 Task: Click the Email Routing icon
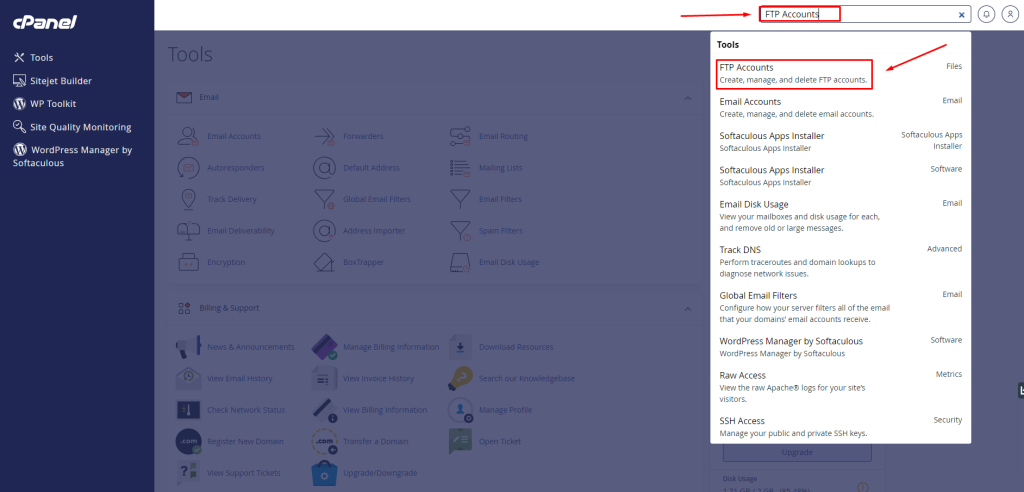(460, 137)
